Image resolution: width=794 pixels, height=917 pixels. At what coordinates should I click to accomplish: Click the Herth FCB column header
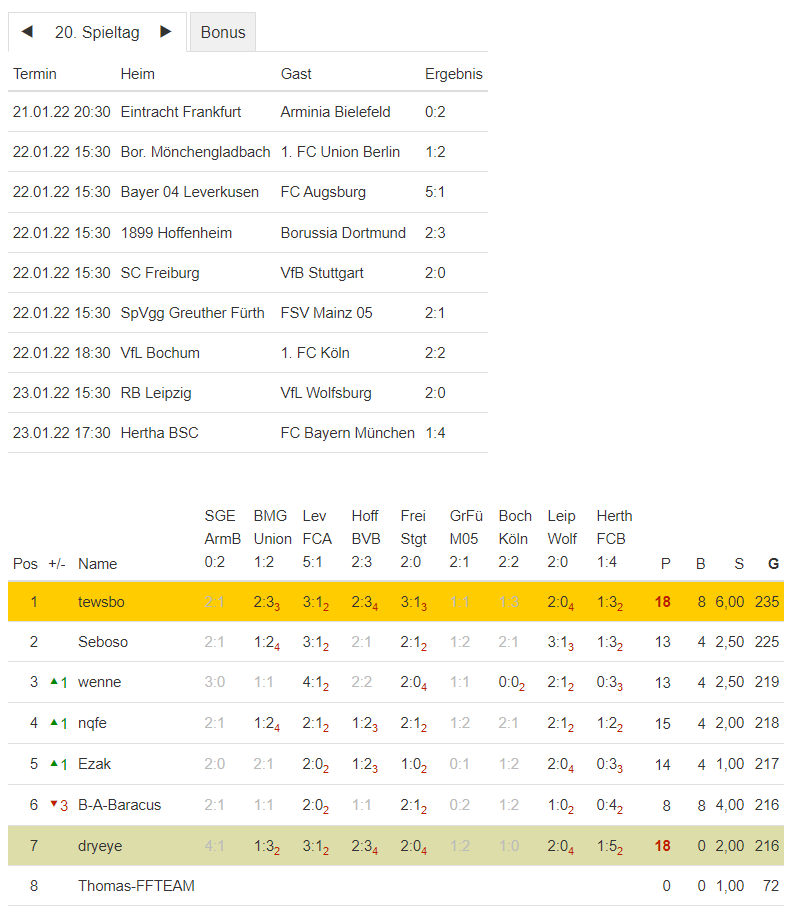(614, 539)
